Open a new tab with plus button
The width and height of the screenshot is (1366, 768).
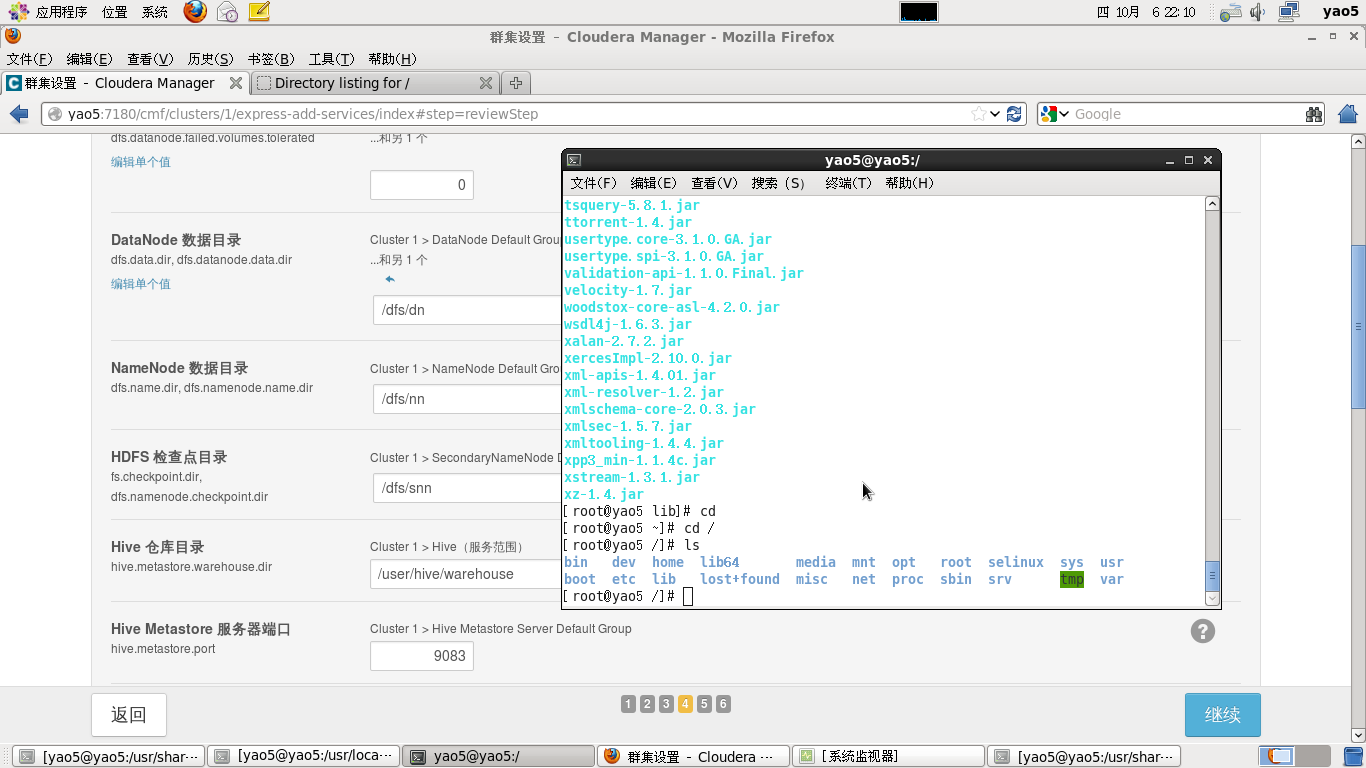tap(516, 83)
